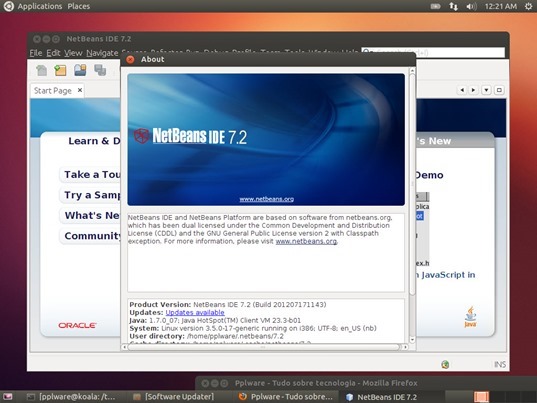Screen dimensions: 537x403
Task: Click the sound volume indicator
Action: click(x=471, y=6)
